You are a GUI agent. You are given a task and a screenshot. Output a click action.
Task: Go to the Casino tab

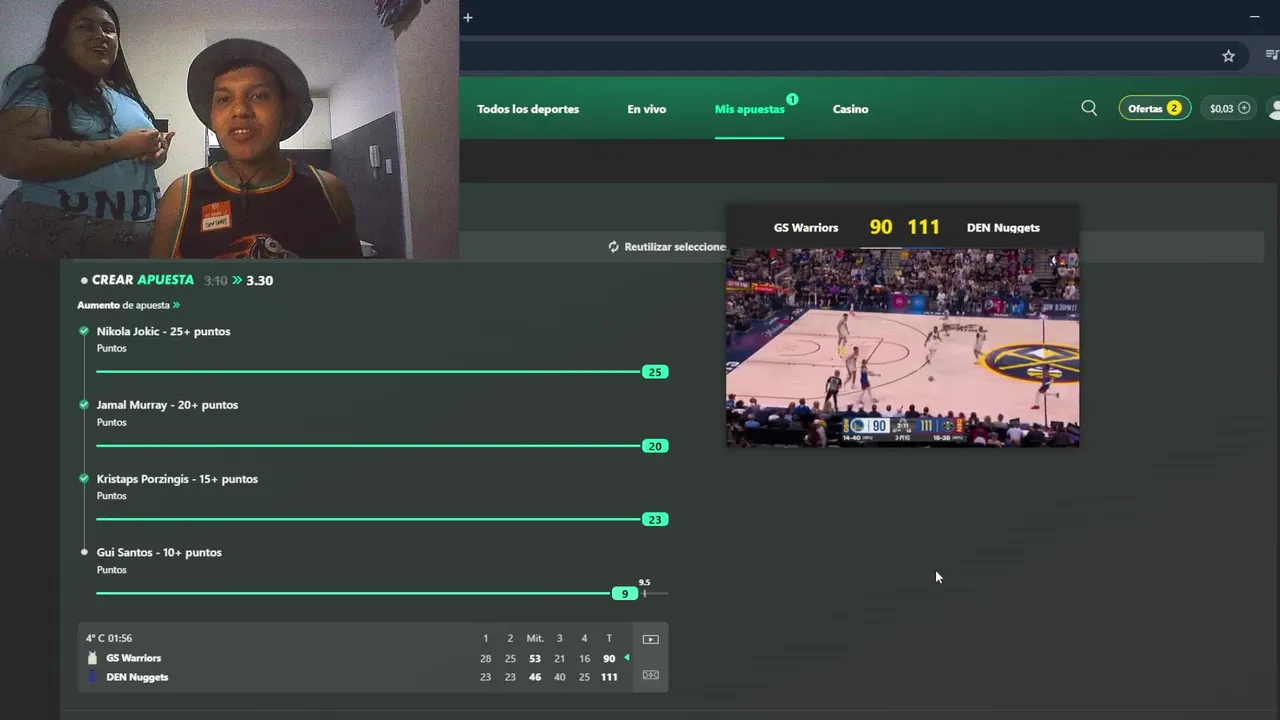click(850, 109)
